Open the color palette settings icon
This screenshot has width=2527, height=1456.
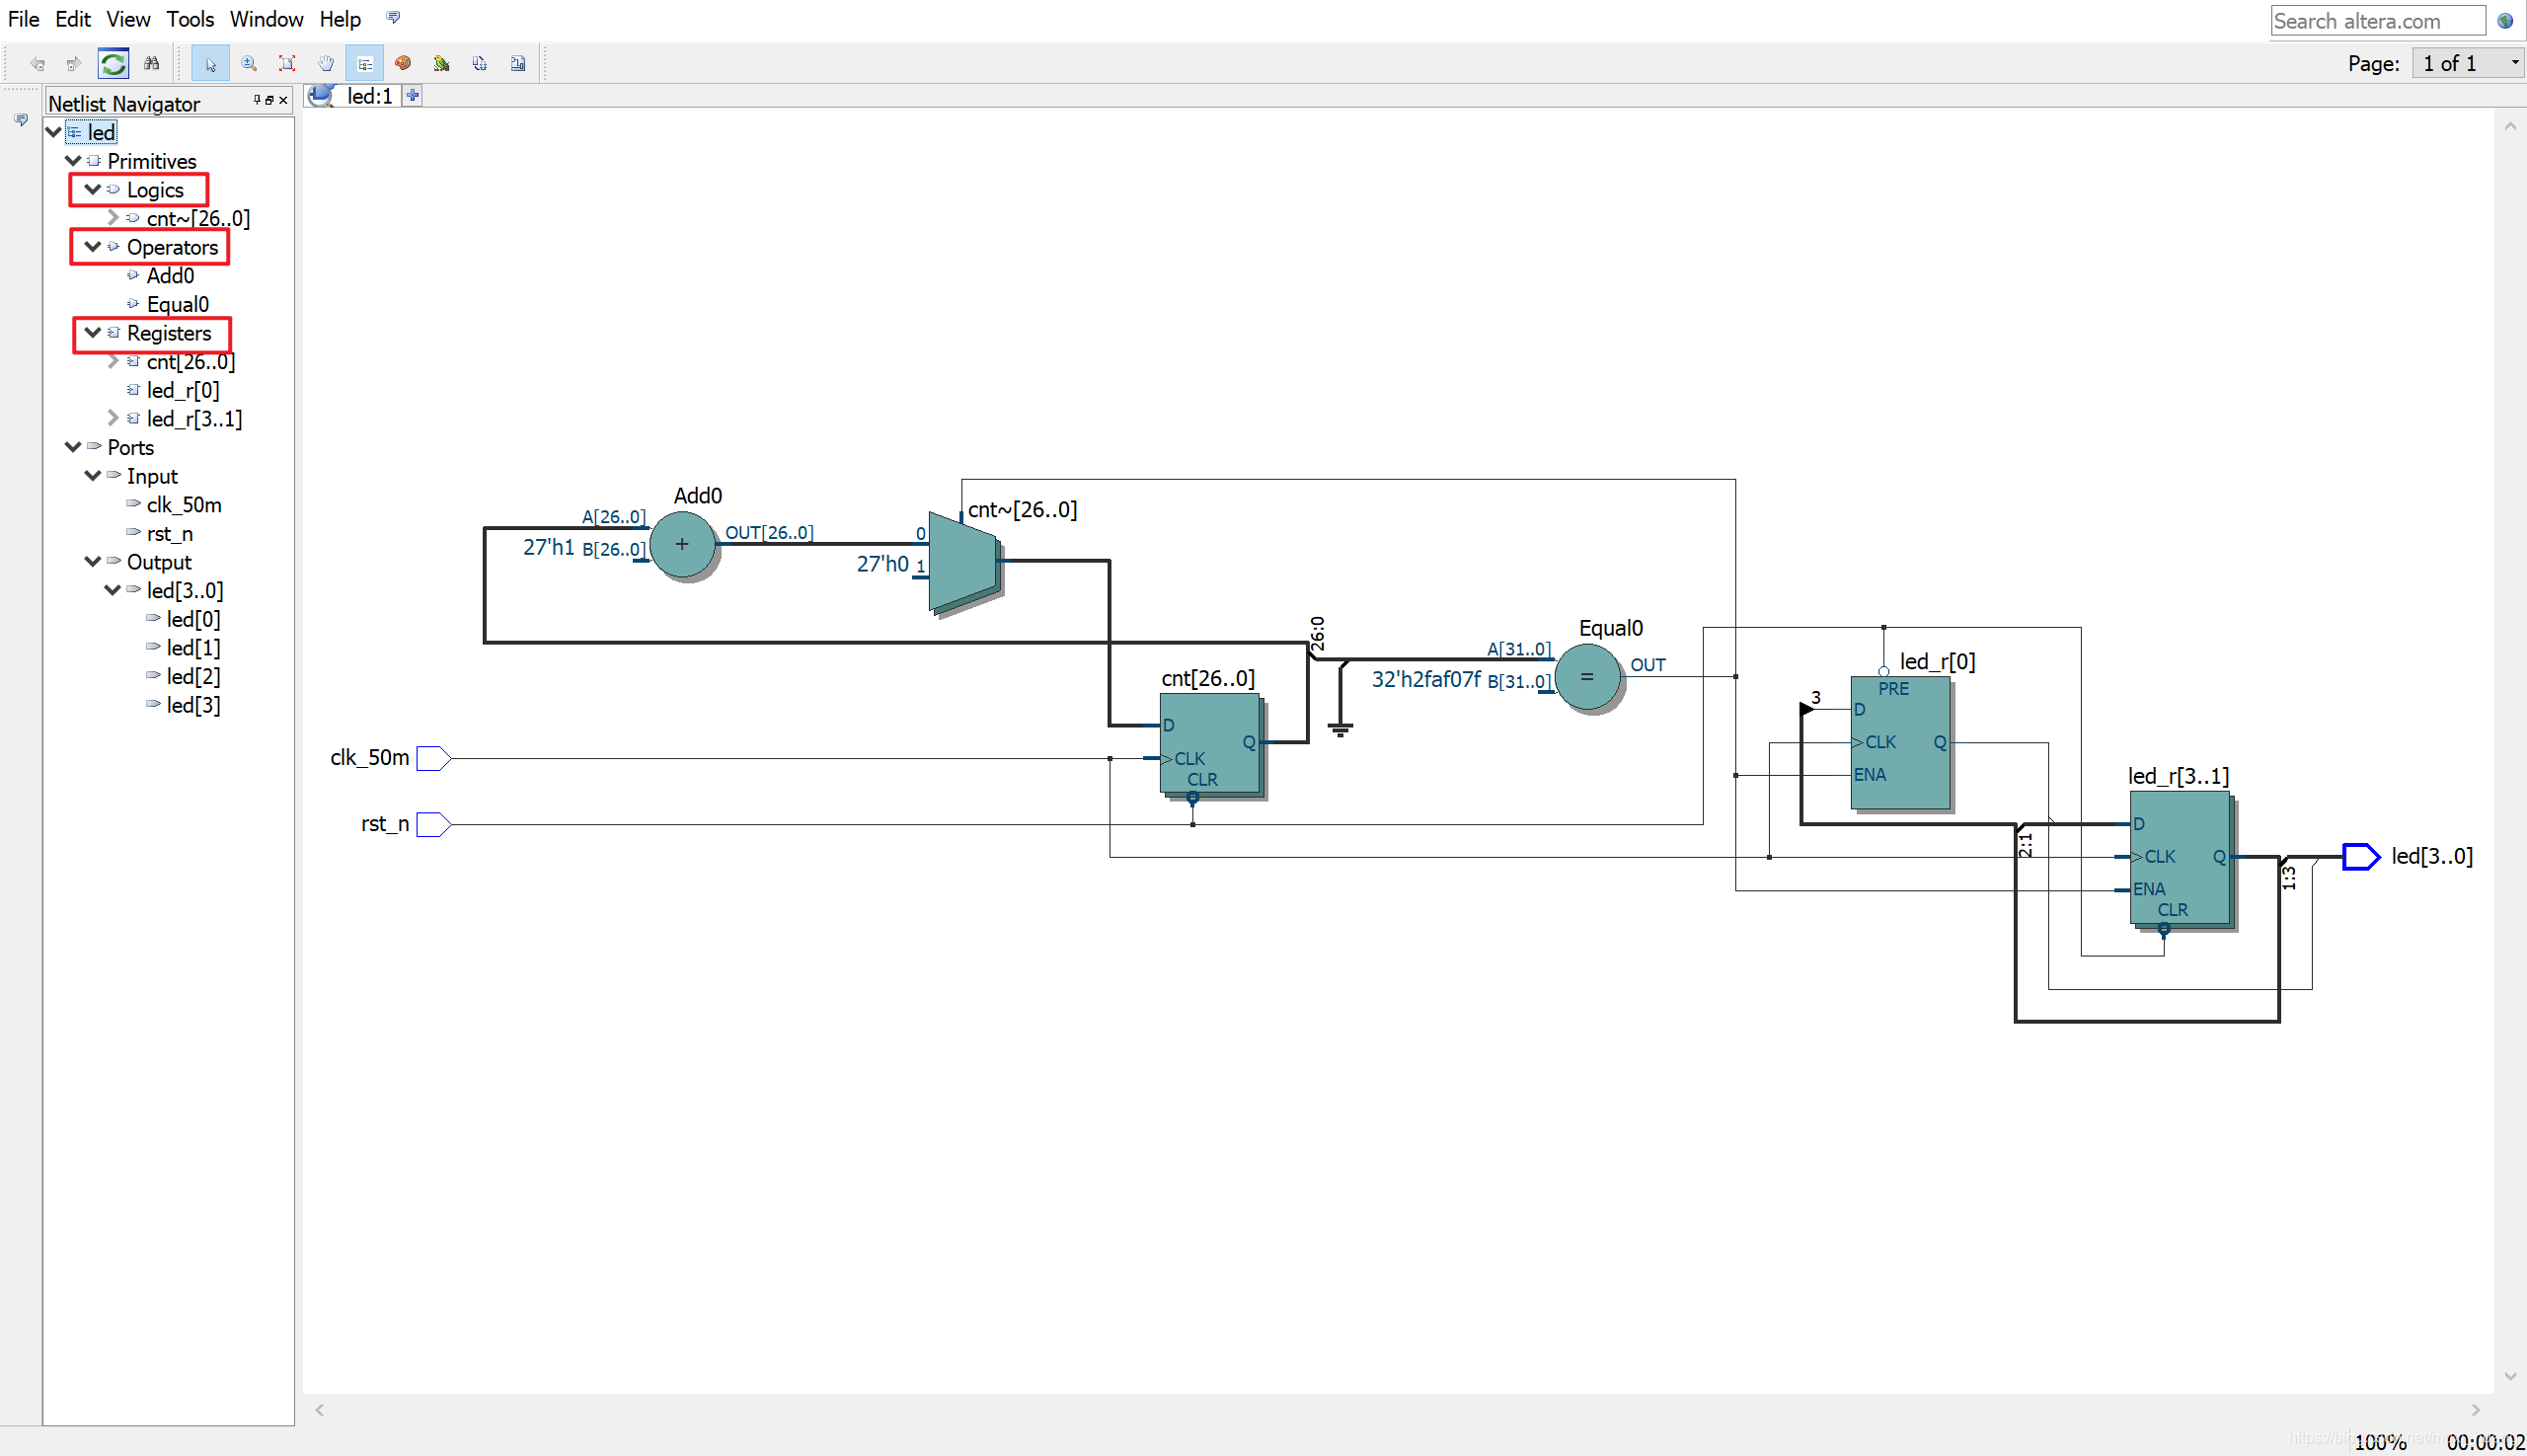(x=403, y=64)
